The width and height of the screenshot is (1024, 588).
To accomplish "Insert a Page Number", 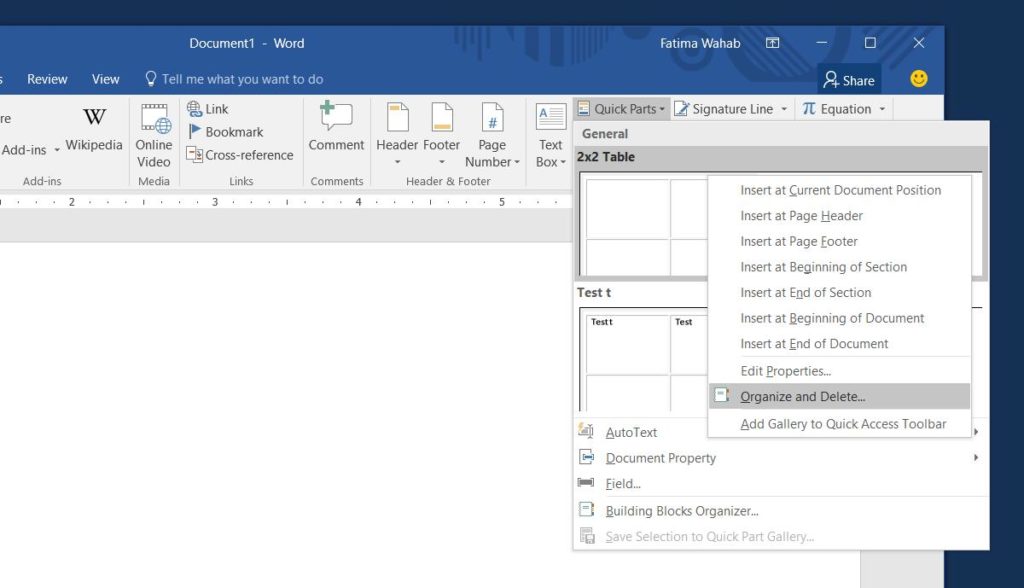I will 492,135.
